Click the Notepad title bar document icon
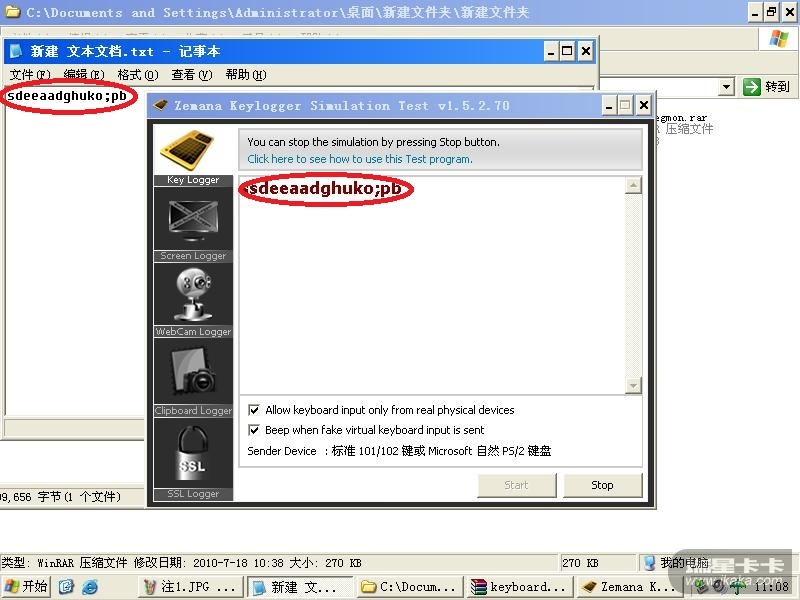Image resolution: width=800 pixels, height=600 pixels. 15,51
